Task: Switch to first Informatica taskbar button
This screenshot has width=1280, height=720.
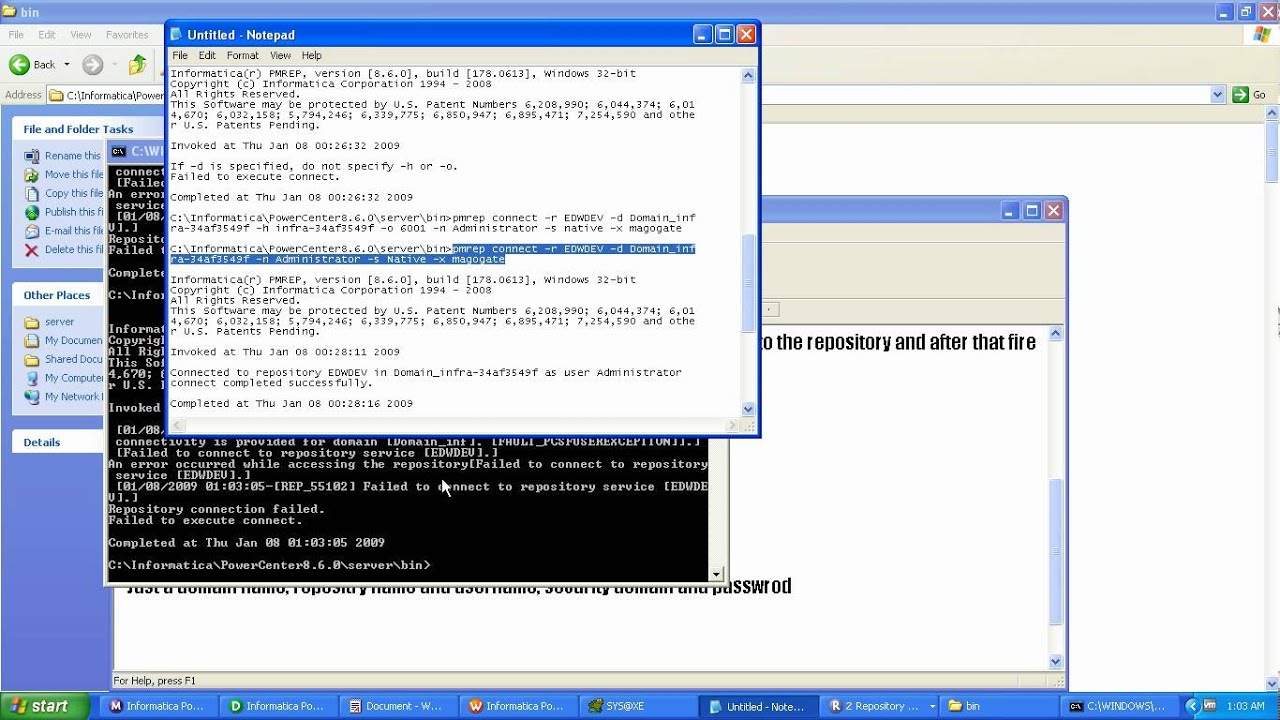Action: (x=157, y=706)
